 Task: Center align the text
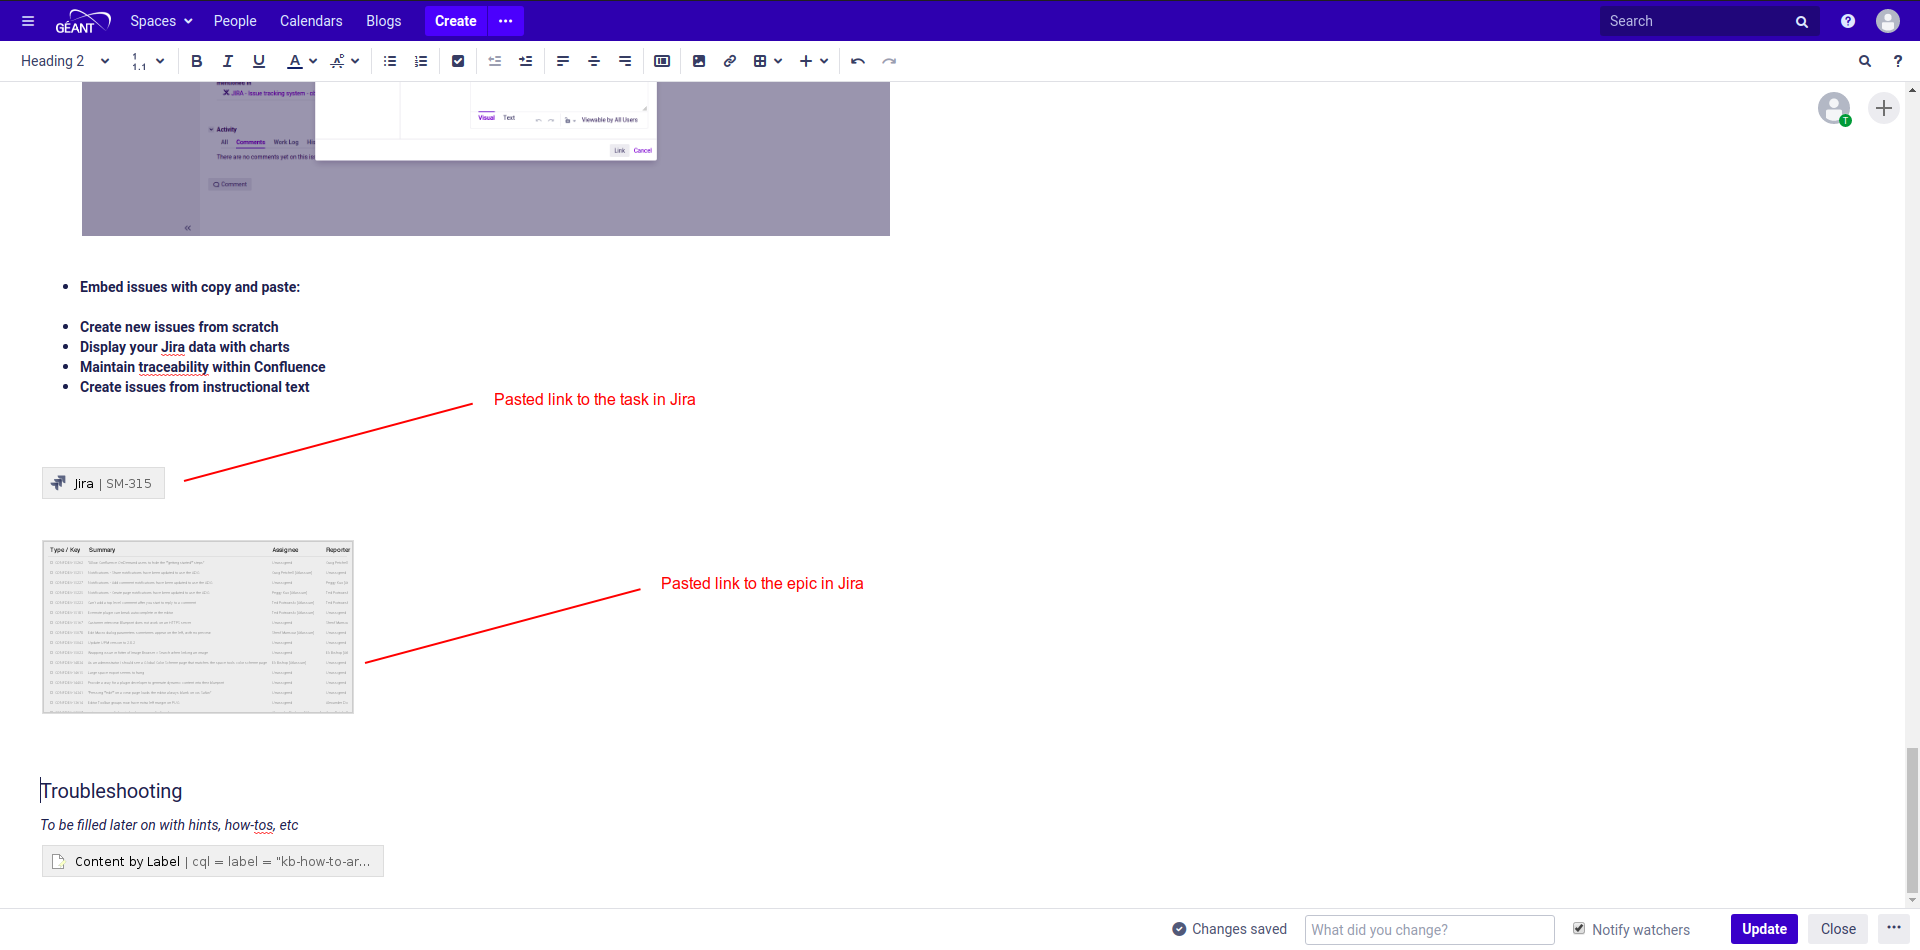click(x=594, y=61)
